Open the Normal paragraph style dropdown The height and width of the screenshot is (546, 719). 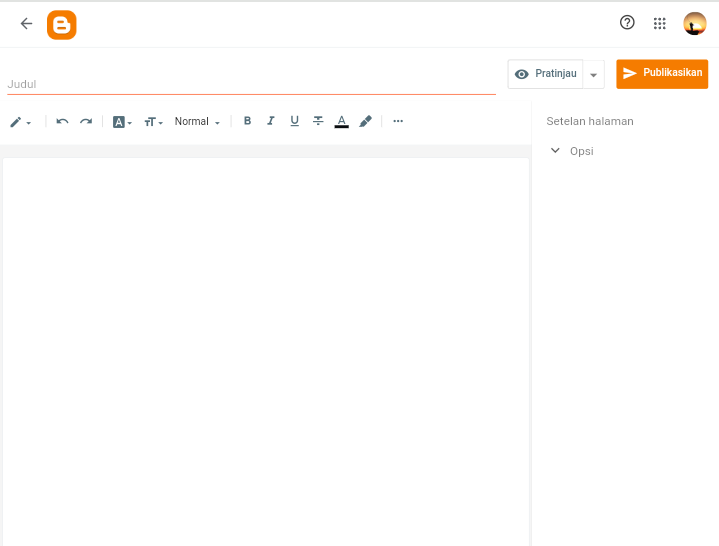(x=197, y=121)
